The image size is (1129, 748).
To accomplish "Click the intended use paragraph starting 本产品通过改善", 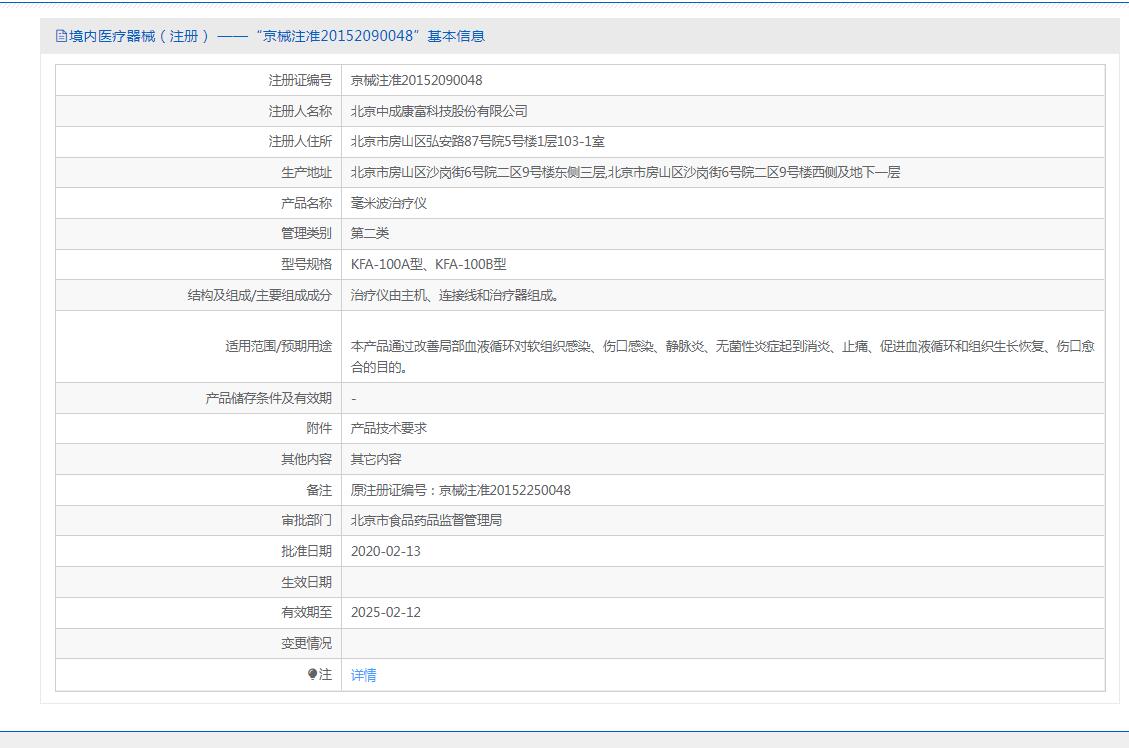I will click(722, 356).
